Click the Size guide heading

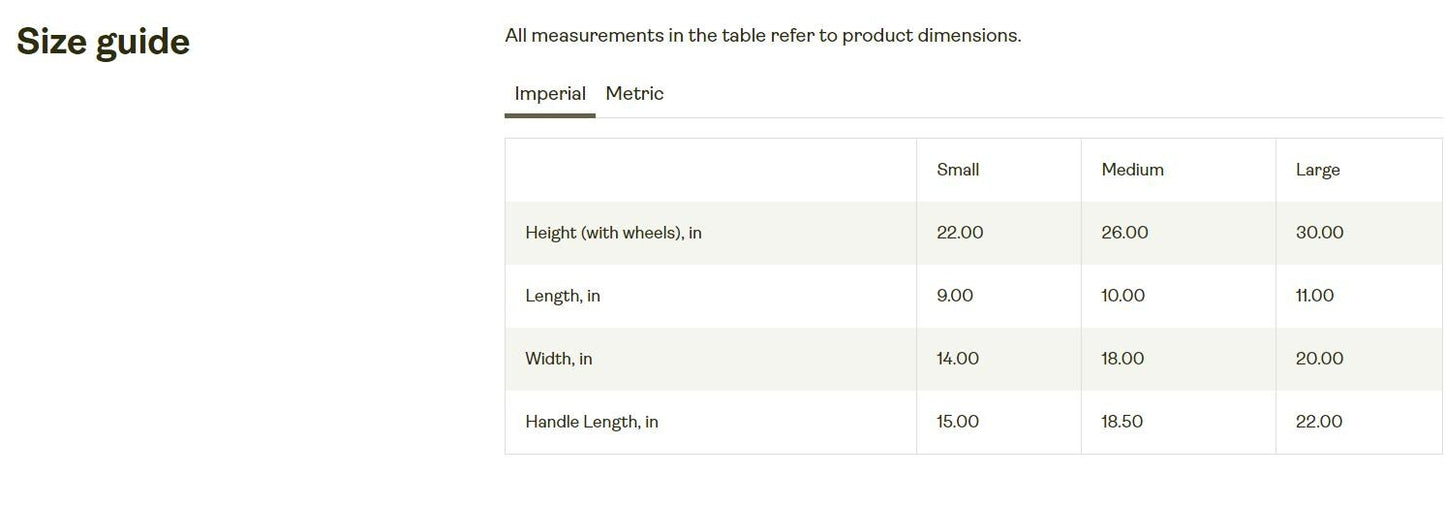[103, 42]
